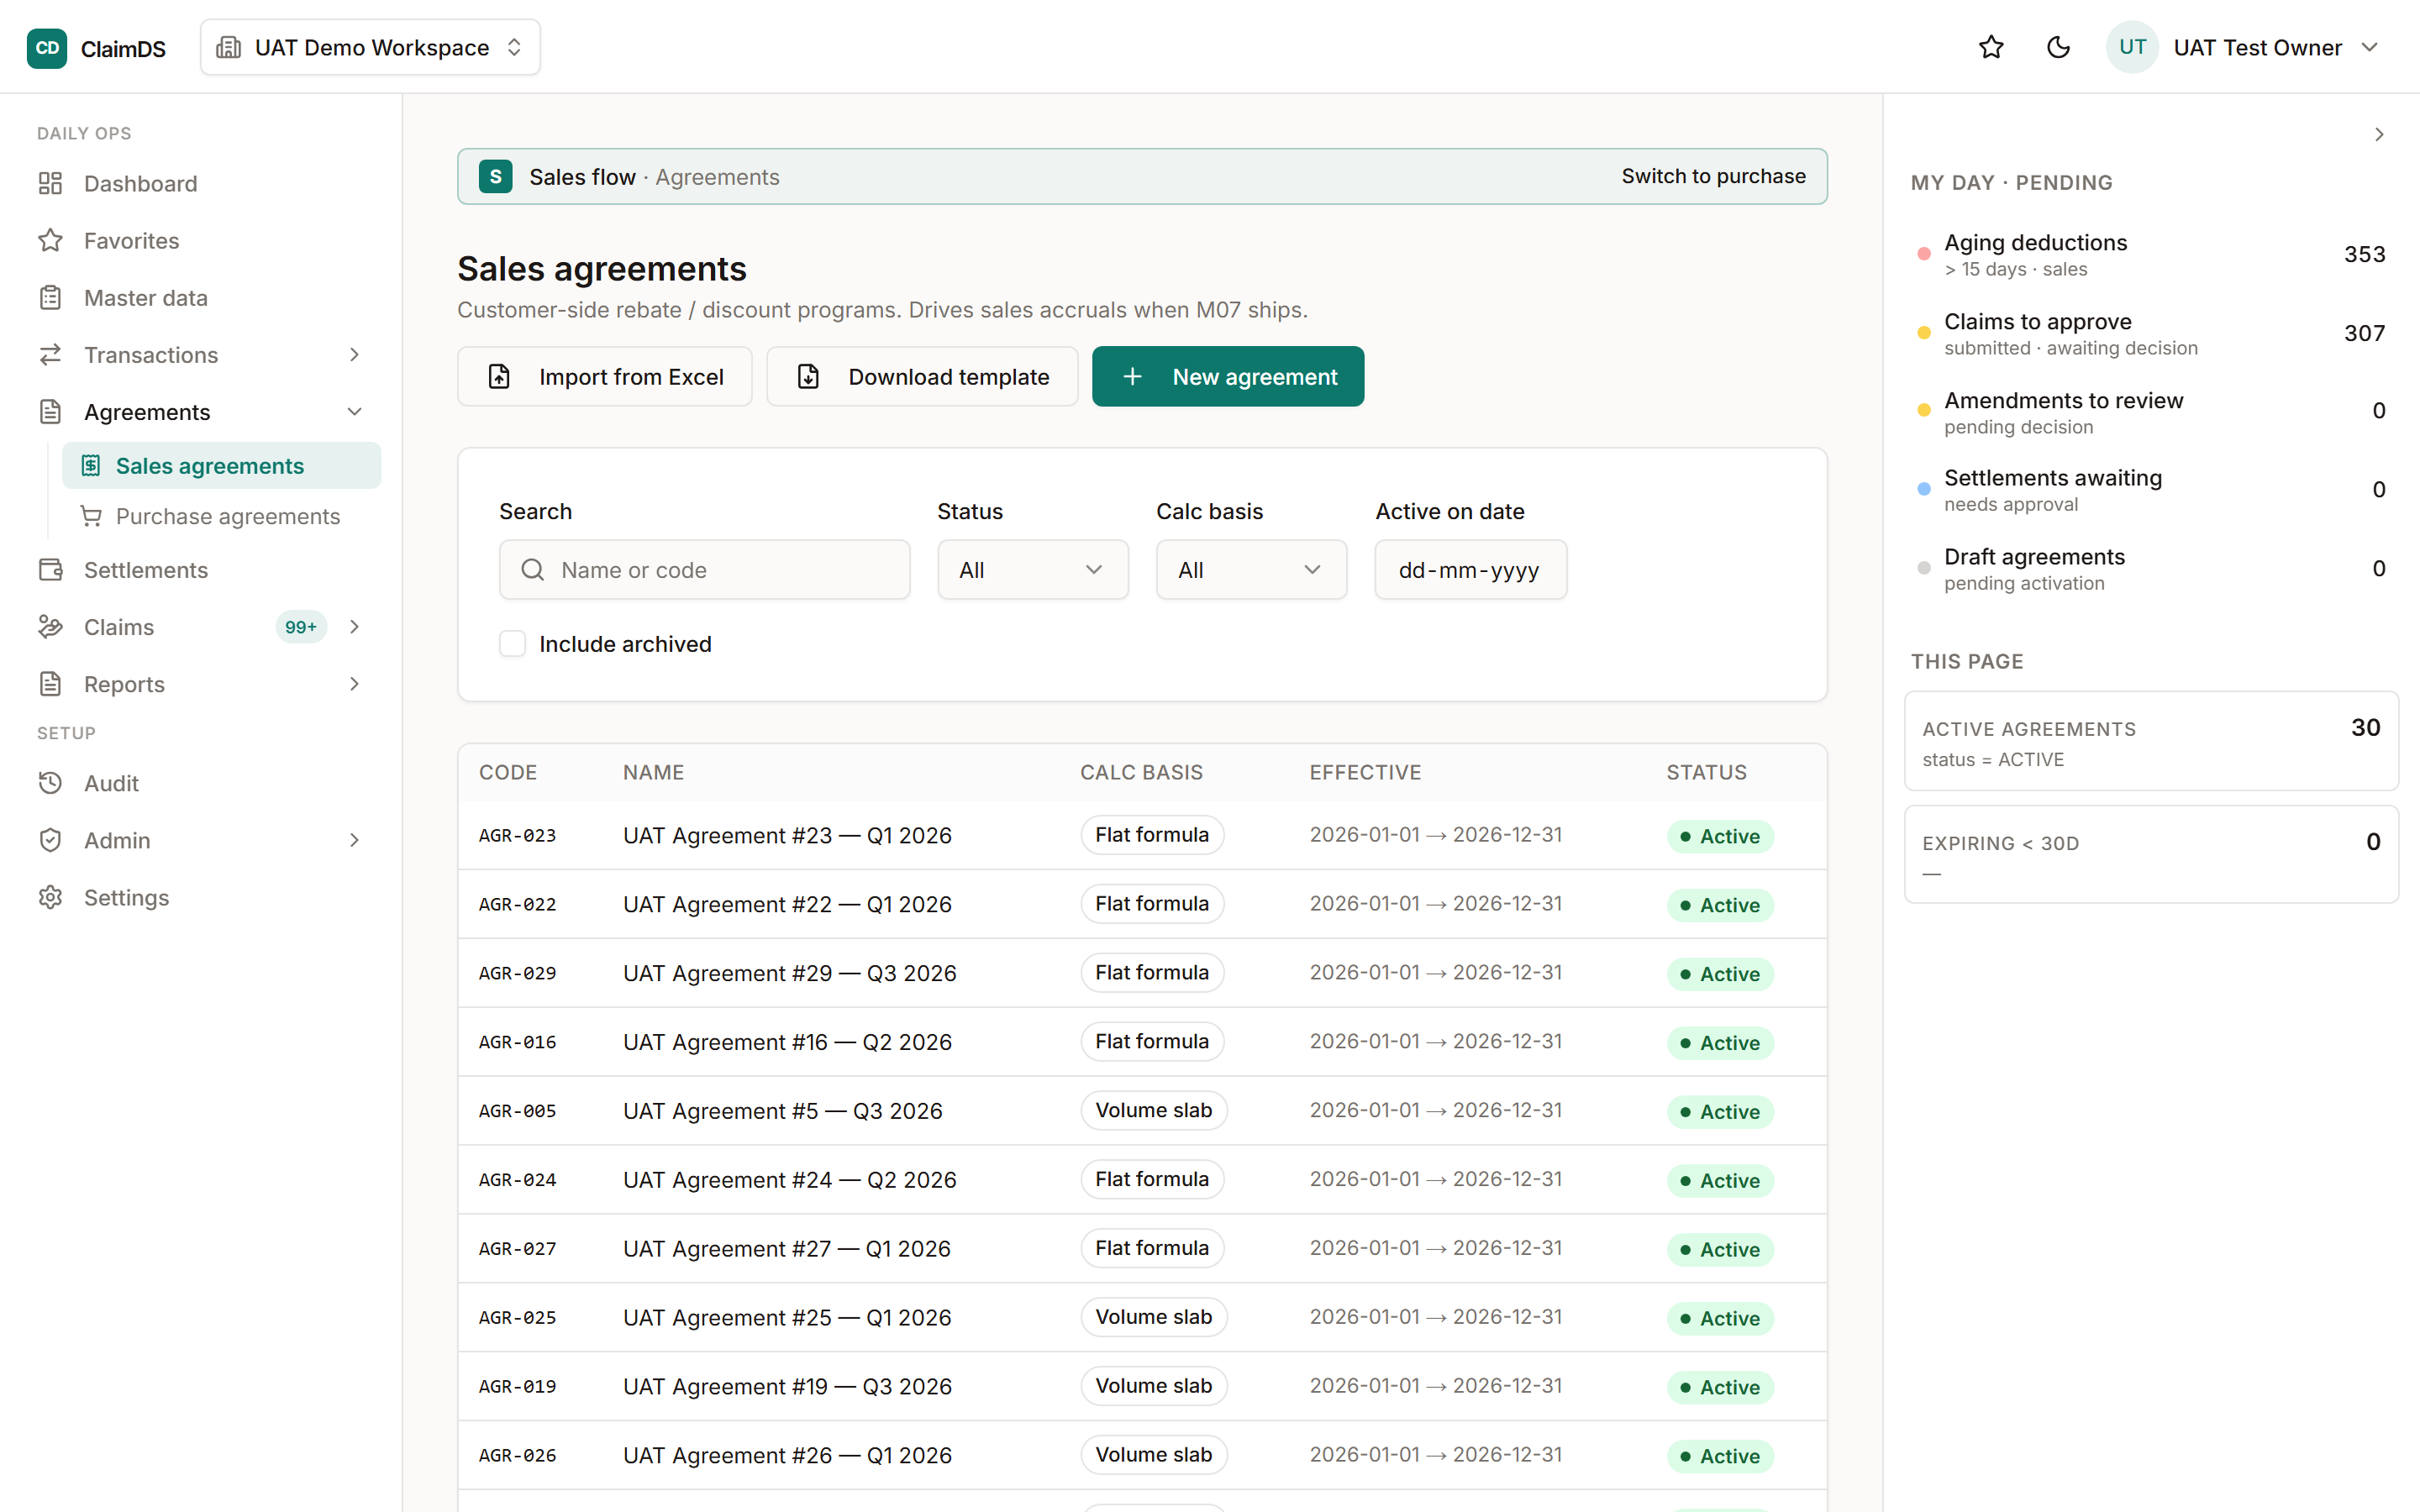Click the Active on date field
Image resolution: width=2420 pixels, height=1512 pixels.
tap(1470, 569)
